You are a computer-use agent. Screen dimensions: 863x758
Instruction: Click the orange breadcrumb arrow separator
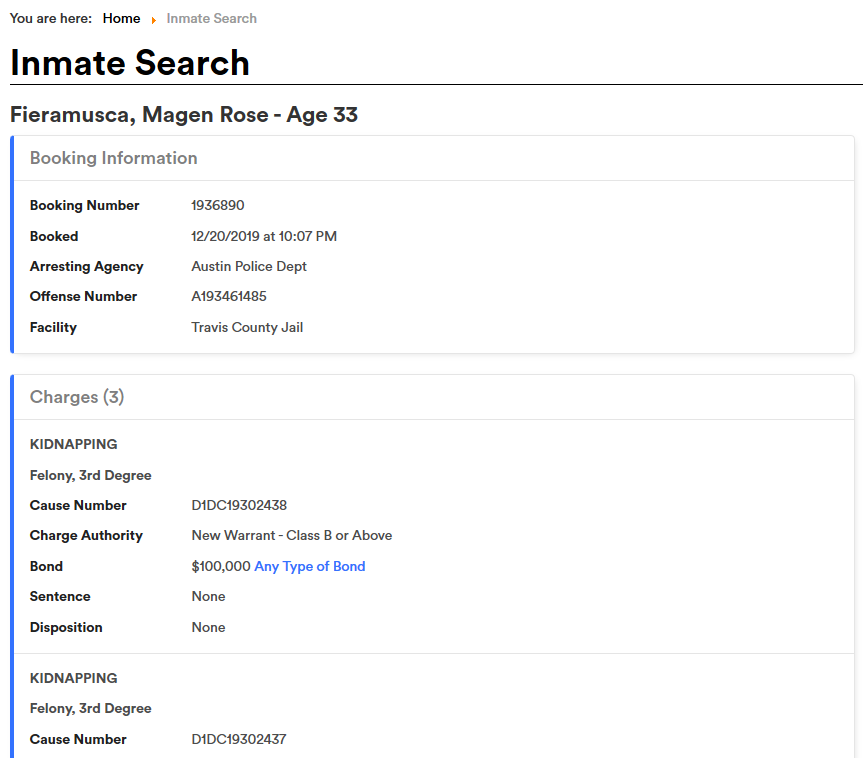[153, 20]
